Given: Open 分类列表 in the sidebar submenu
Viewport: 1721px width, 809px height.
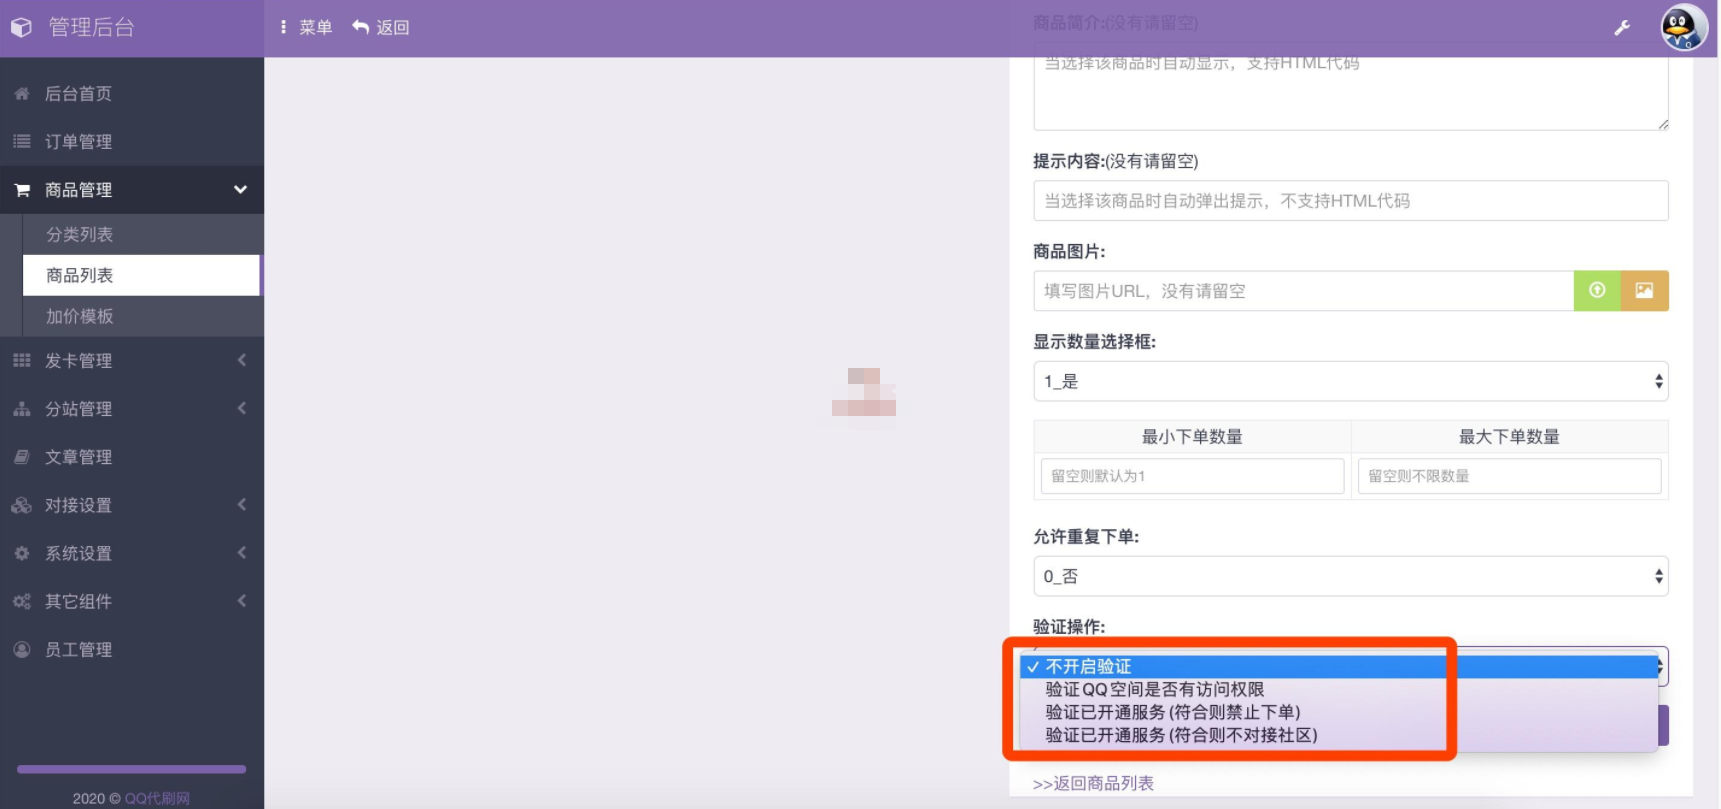Looking at the screenshot, I should pyautogui.click(x=80, y=234).
